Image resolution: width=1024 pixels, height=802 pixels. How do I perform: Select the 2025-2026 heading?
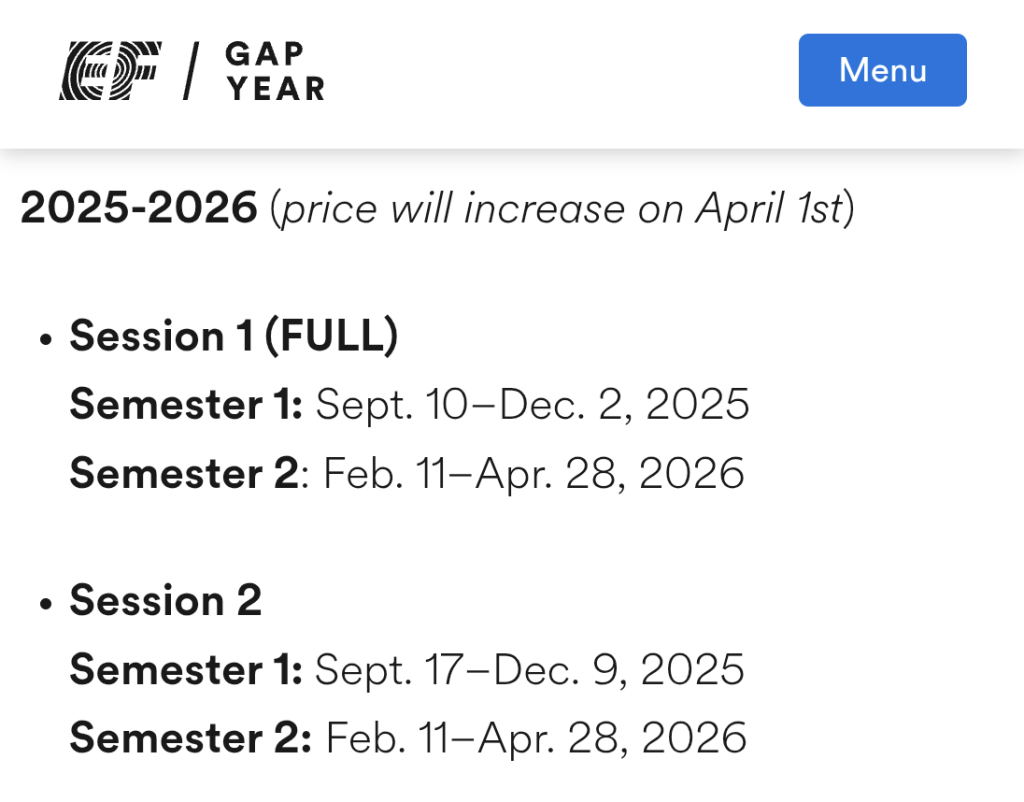139,208
